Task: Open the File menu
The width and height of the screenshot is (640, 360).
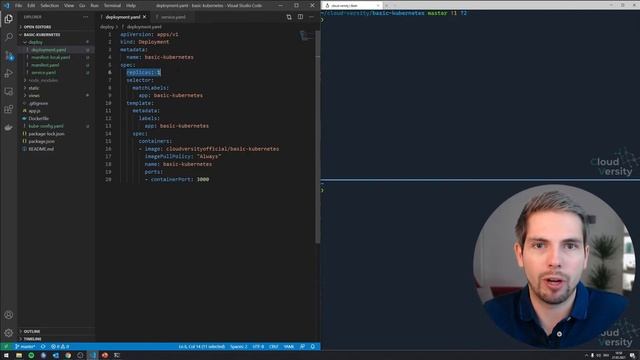Action: [18, 6]
